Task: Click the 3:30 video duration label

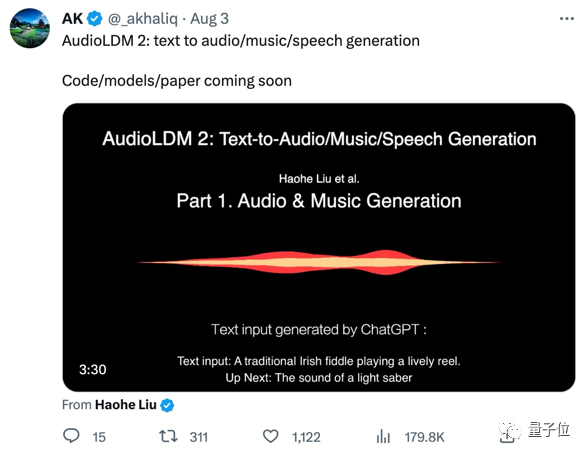Action: coord(93,369)
